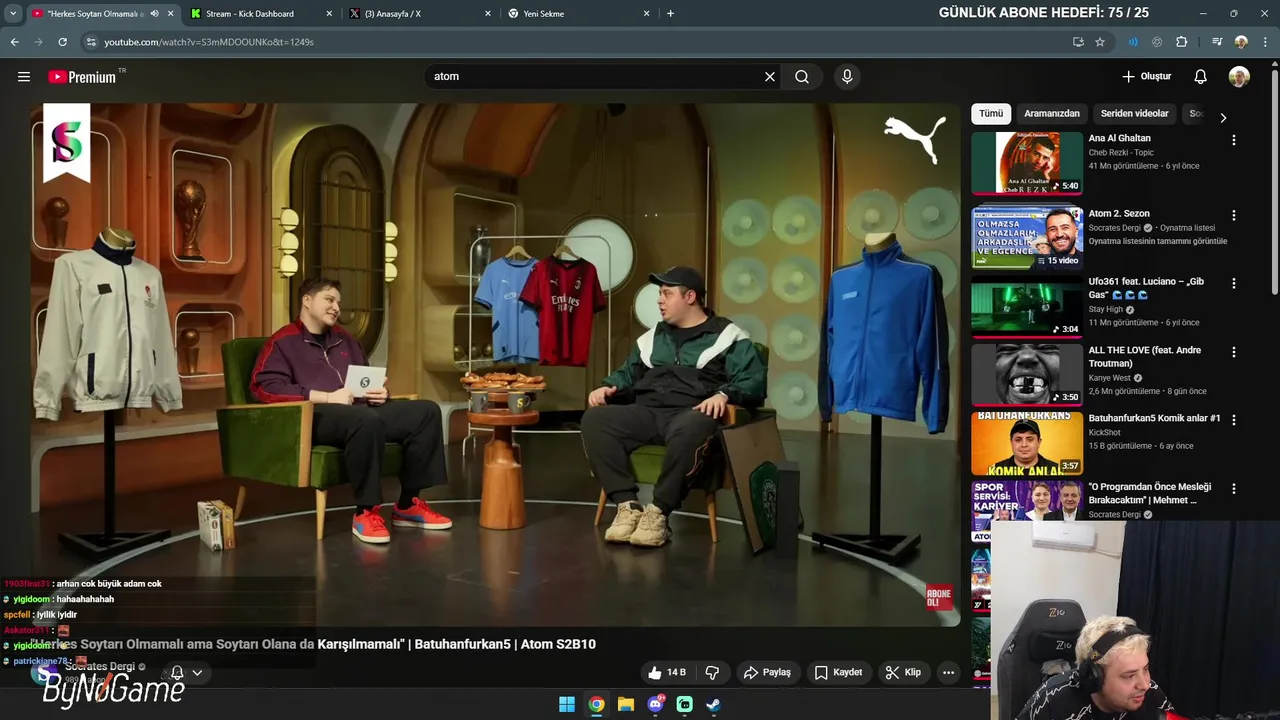1280x720 pixels.
Task: Run search with magnifying glass button
Action: 802,77
